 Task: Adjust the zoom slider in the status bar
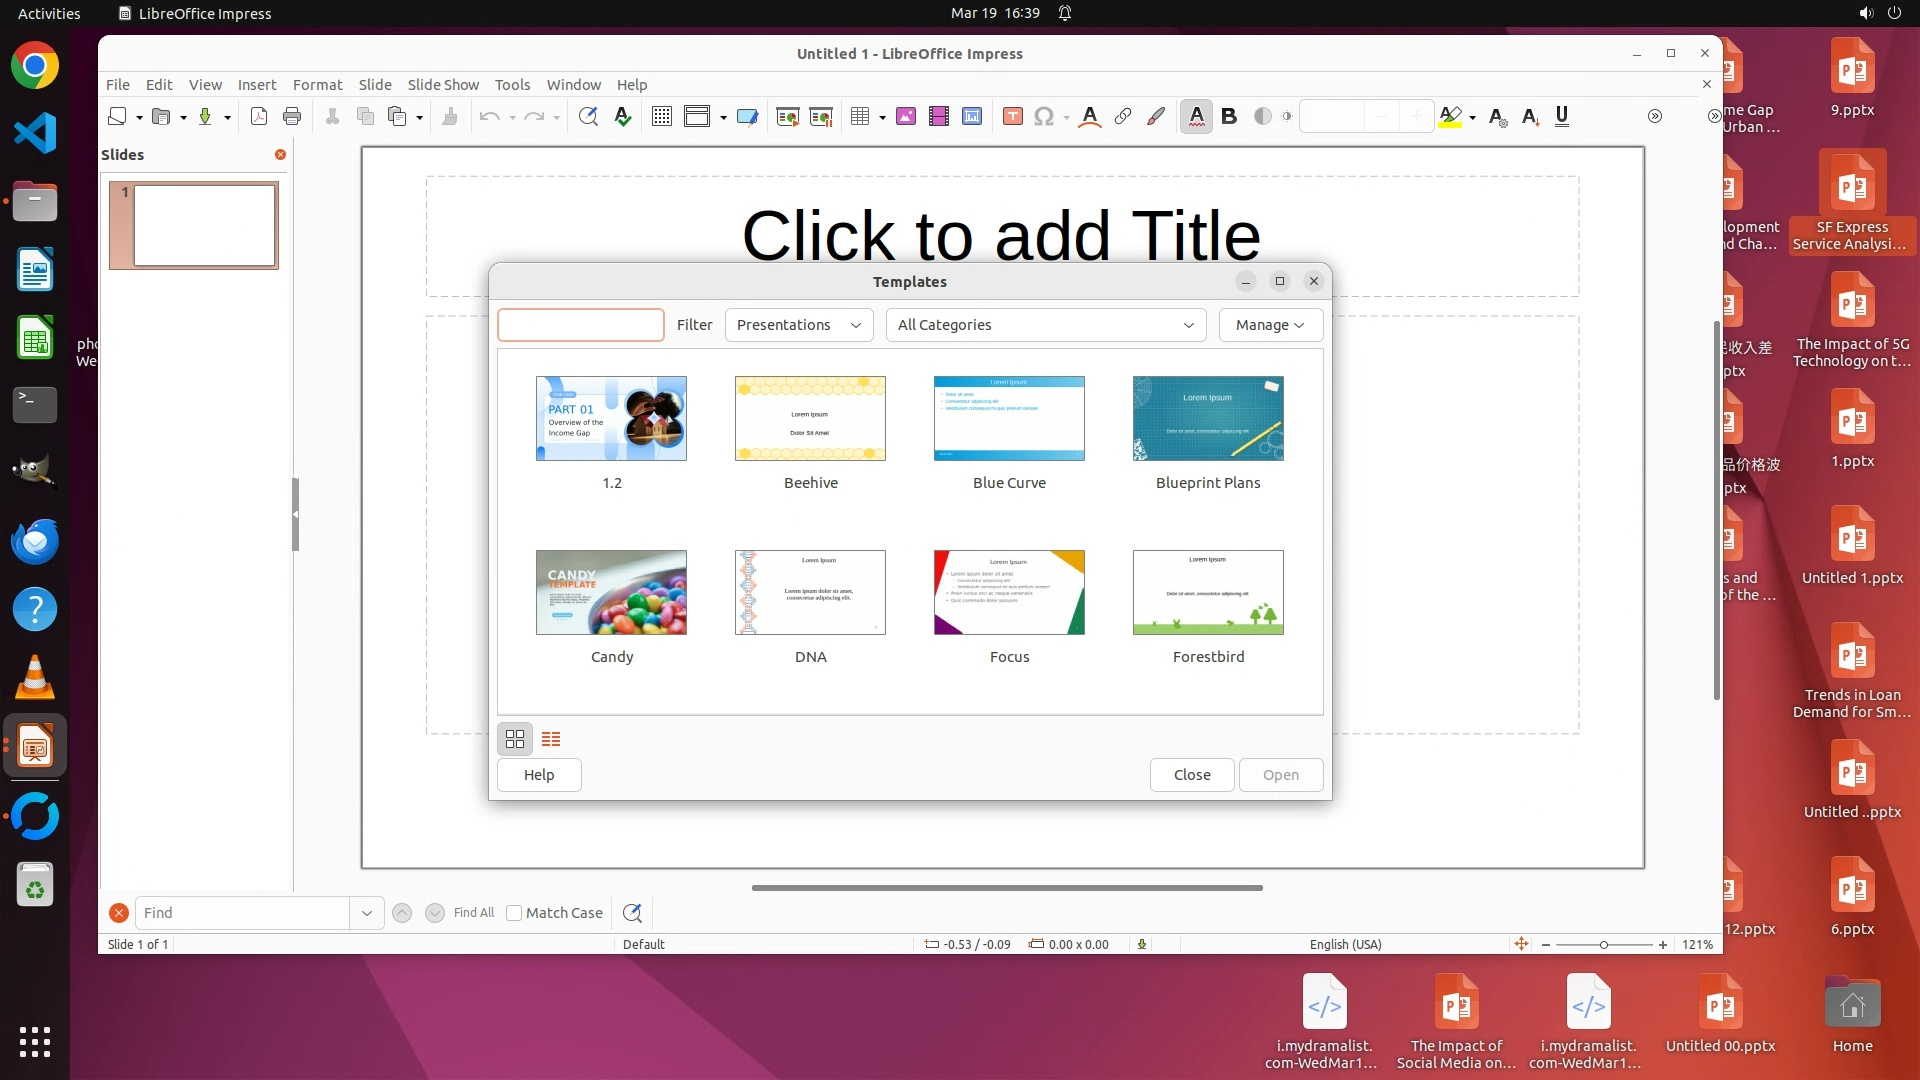pyautogui.click(x=1603, y=945)
